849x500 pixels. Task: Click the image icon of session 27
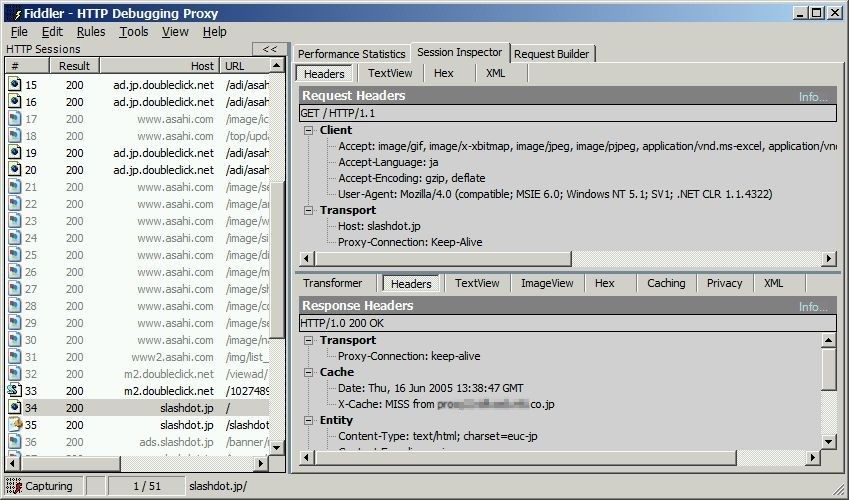(x=15, y=288)
